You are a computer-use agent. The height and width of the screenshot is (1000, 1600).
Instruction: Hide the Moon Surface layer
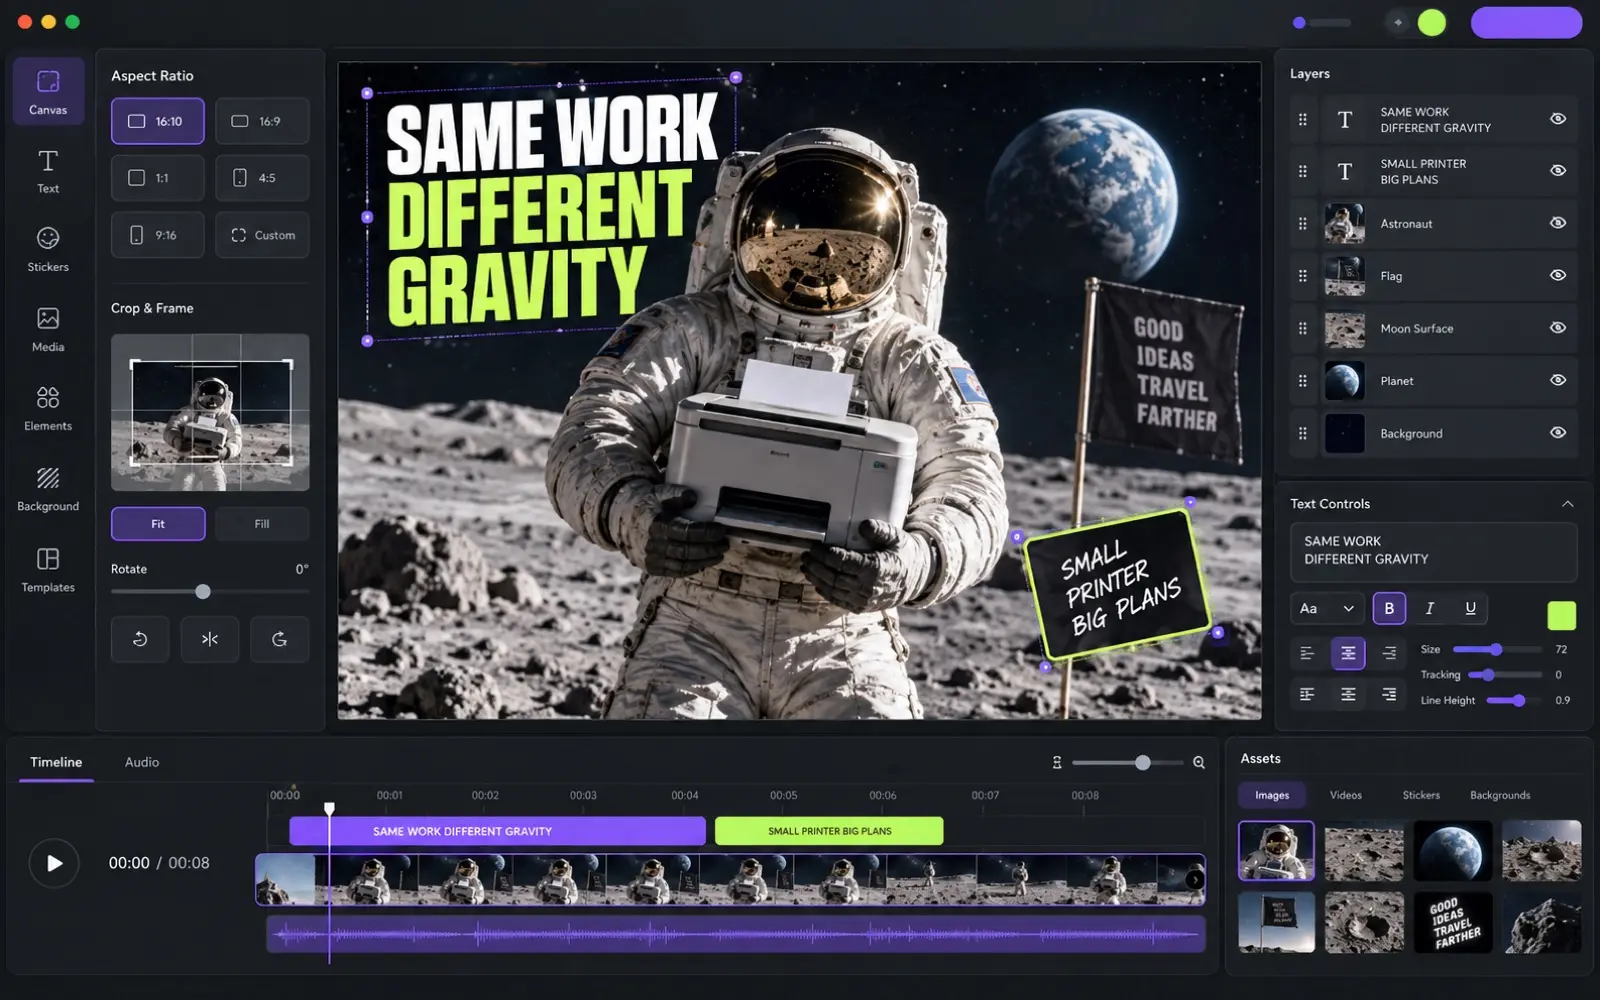point(1558,328)
